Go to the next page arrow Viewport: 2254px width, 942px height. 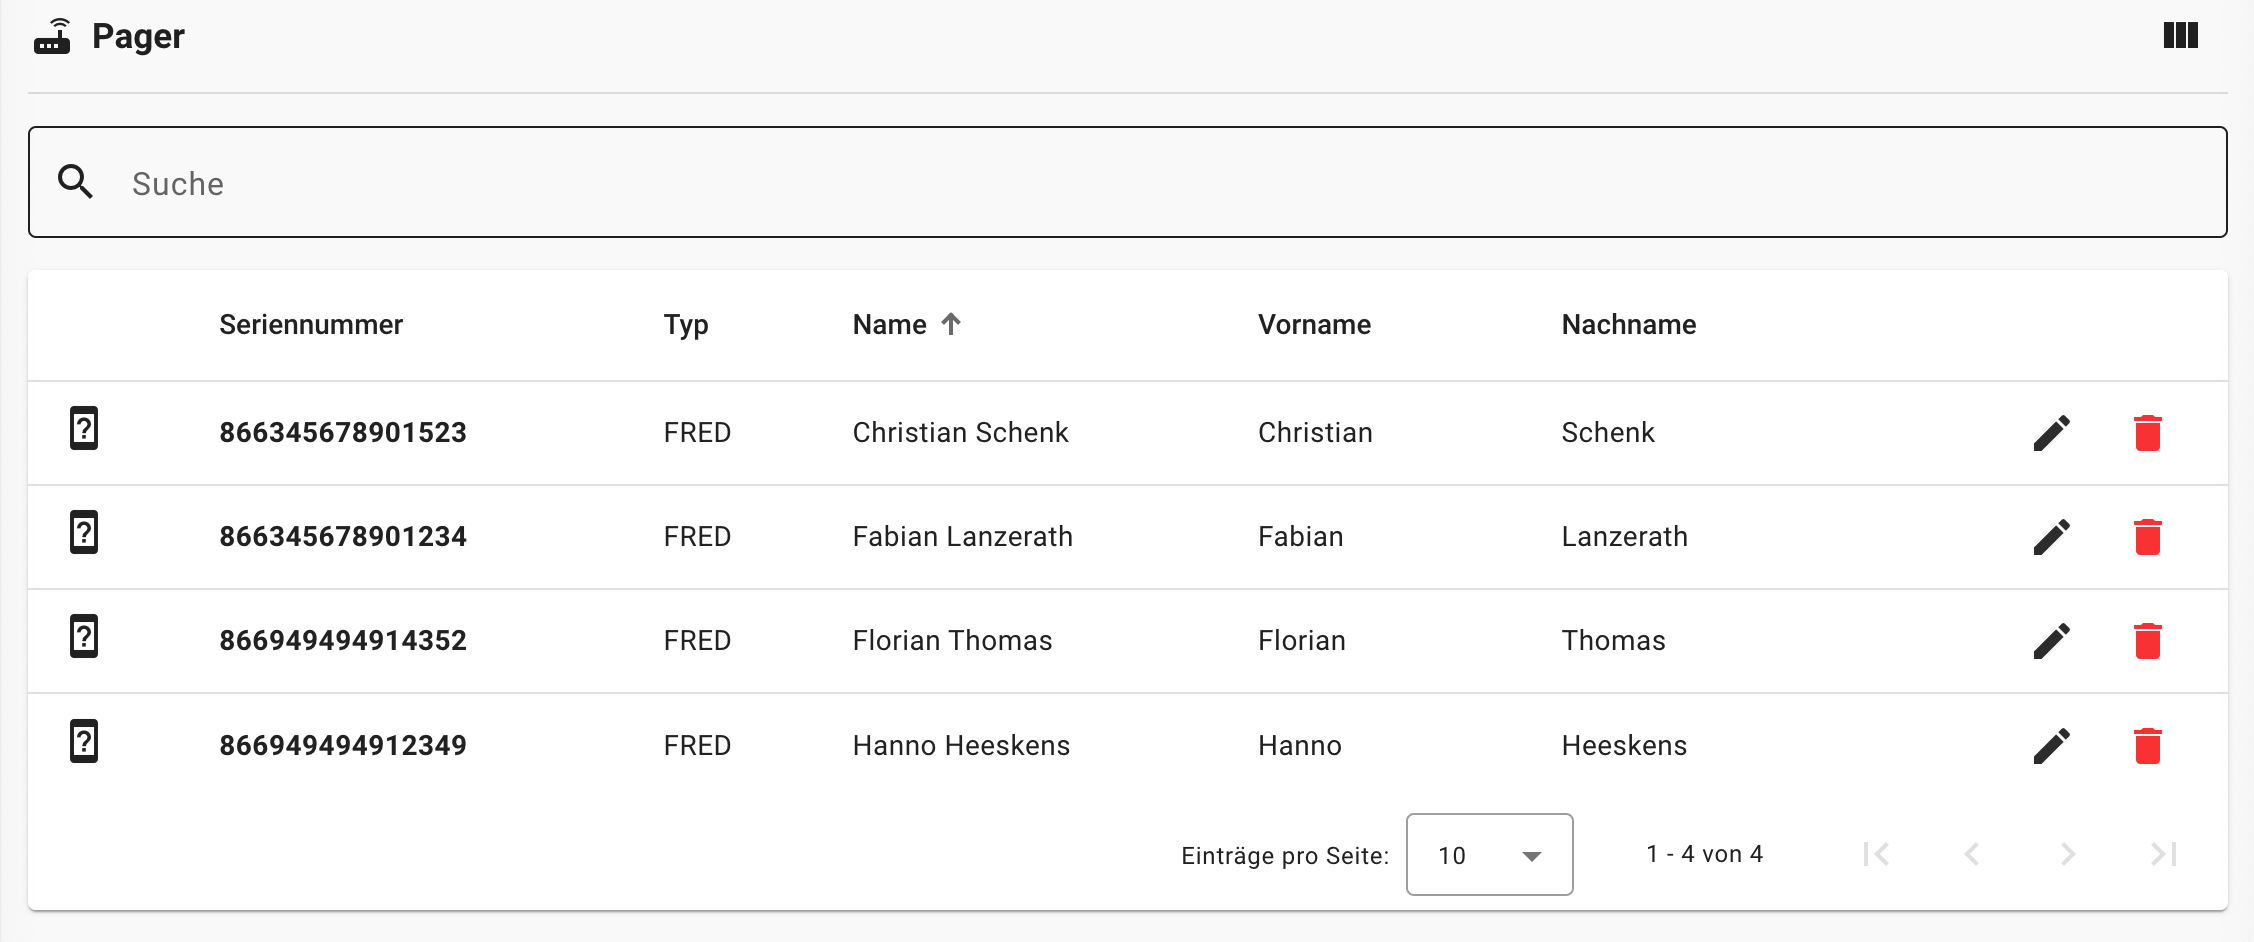coord(2068,854)
